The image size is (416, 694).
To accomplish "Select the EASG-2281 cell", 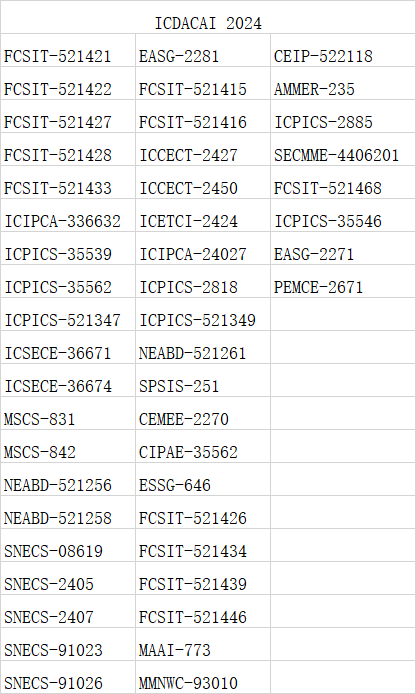I will (x=203, y=50).
